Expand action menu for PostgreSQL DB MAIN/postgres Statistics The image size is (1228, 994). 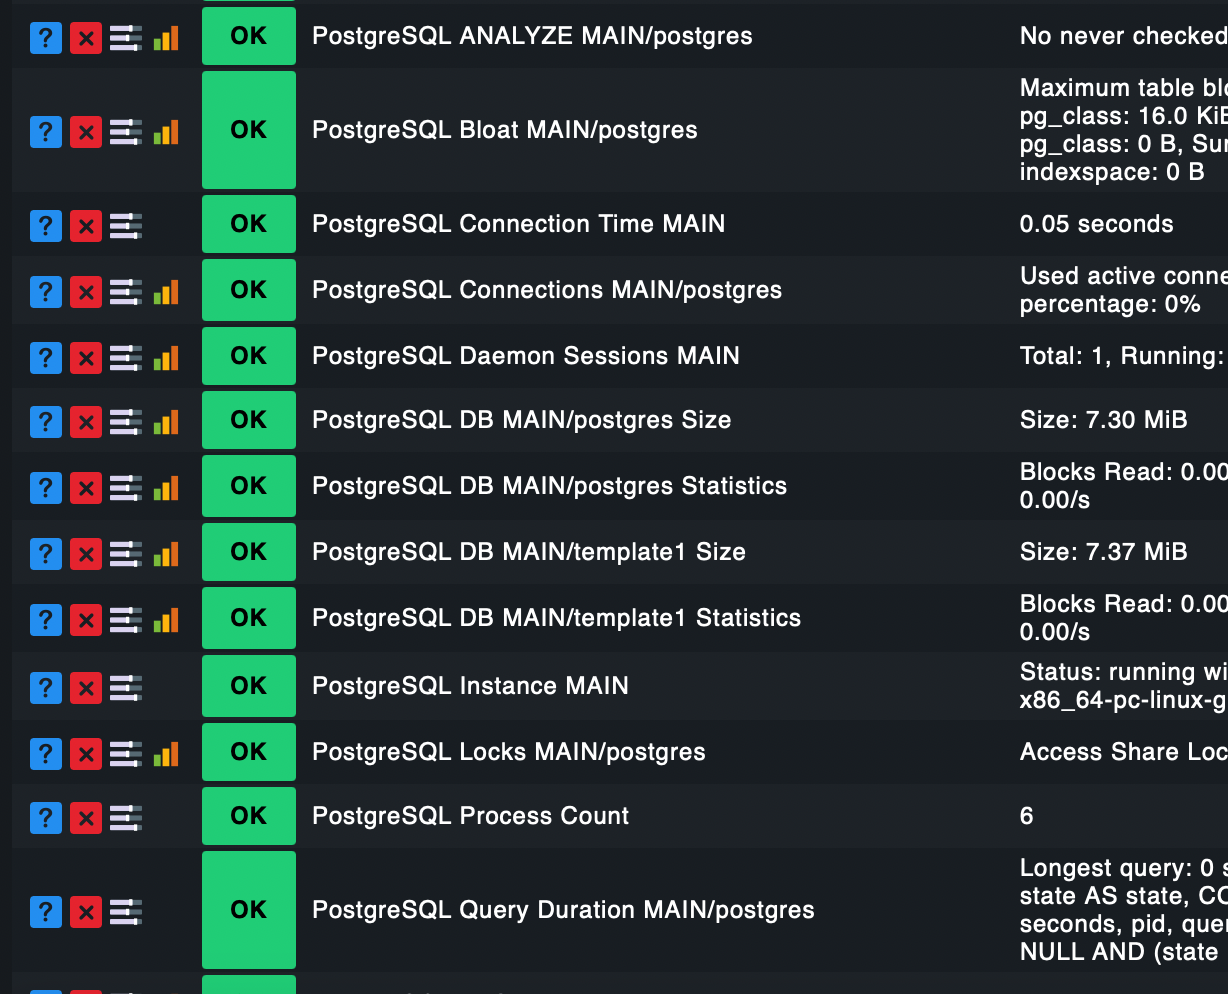[x=126, y=488]
